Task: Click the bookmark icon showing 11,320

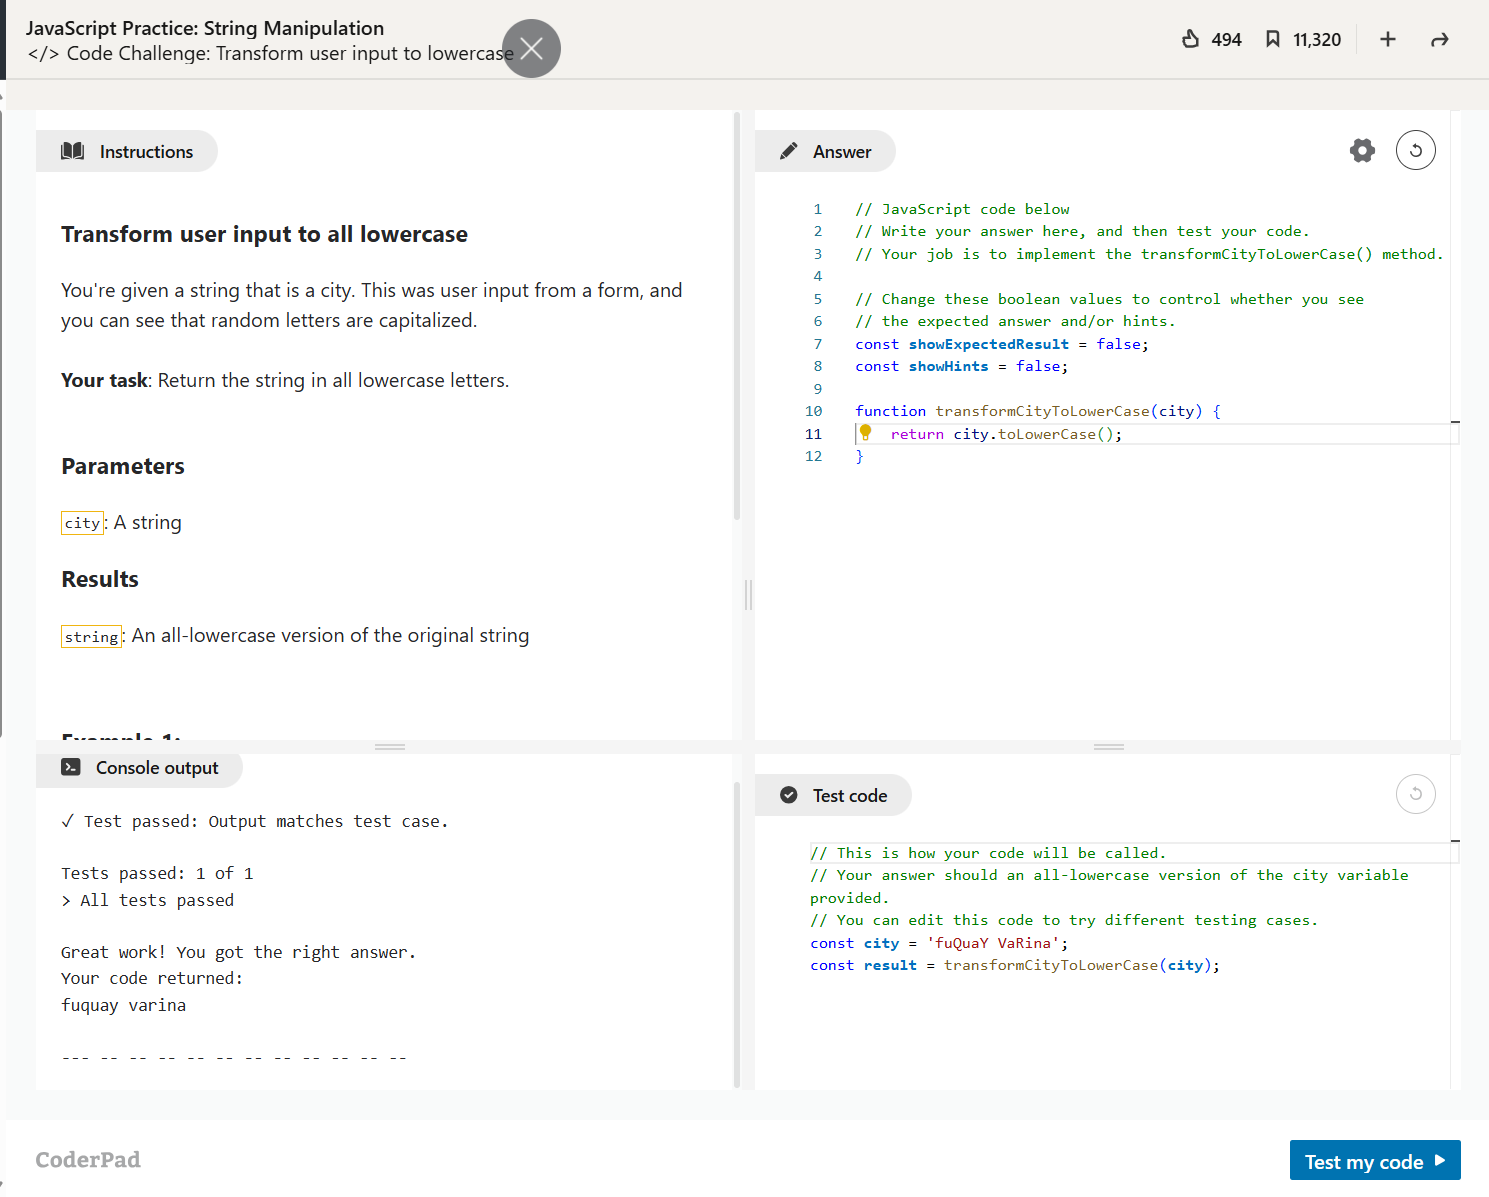Action: pyautogui.click(x=1272, y=39)
